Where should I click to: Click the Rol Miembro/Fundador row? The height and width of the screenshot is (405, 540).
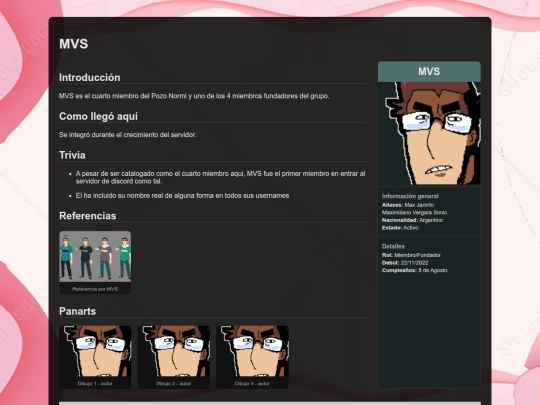point(411,255)
